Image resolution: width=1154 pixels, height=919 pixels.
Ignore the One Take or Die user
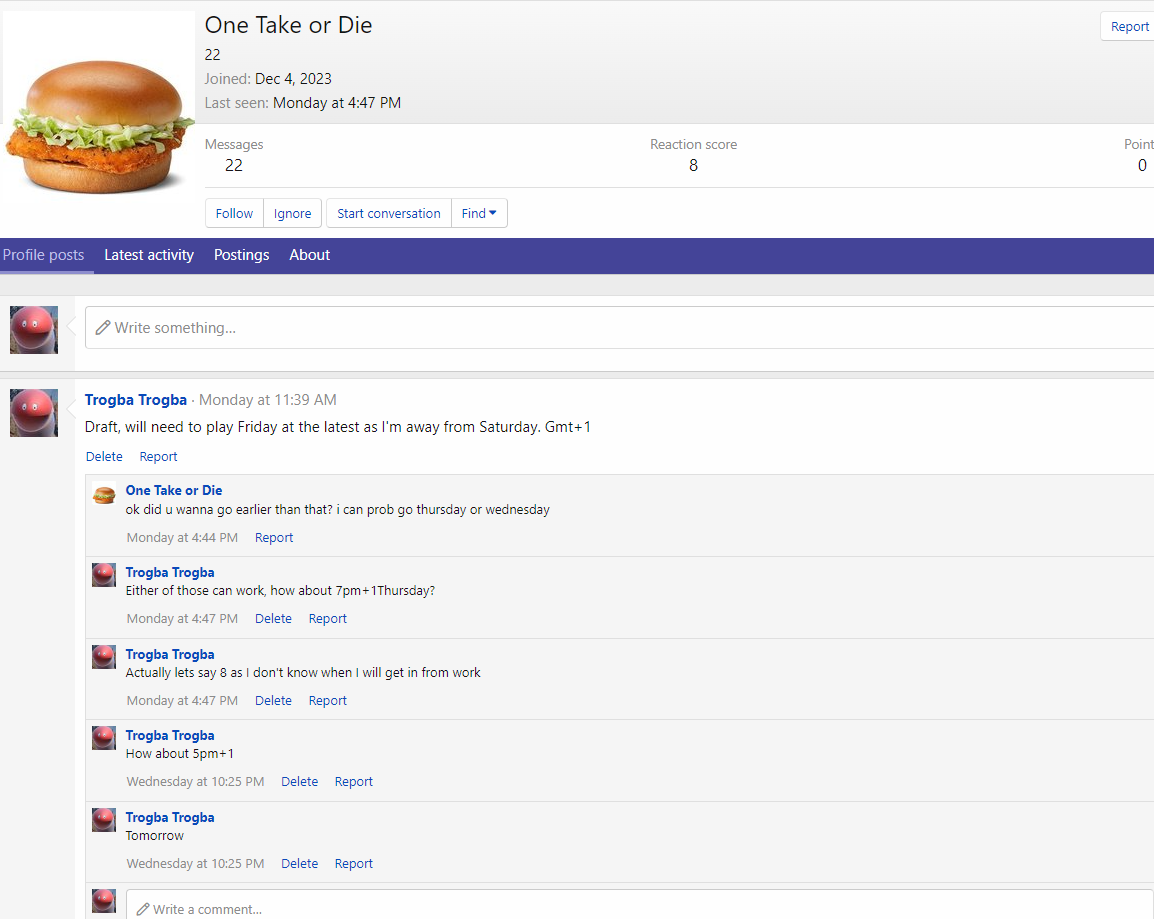click(x=292, y=213)
